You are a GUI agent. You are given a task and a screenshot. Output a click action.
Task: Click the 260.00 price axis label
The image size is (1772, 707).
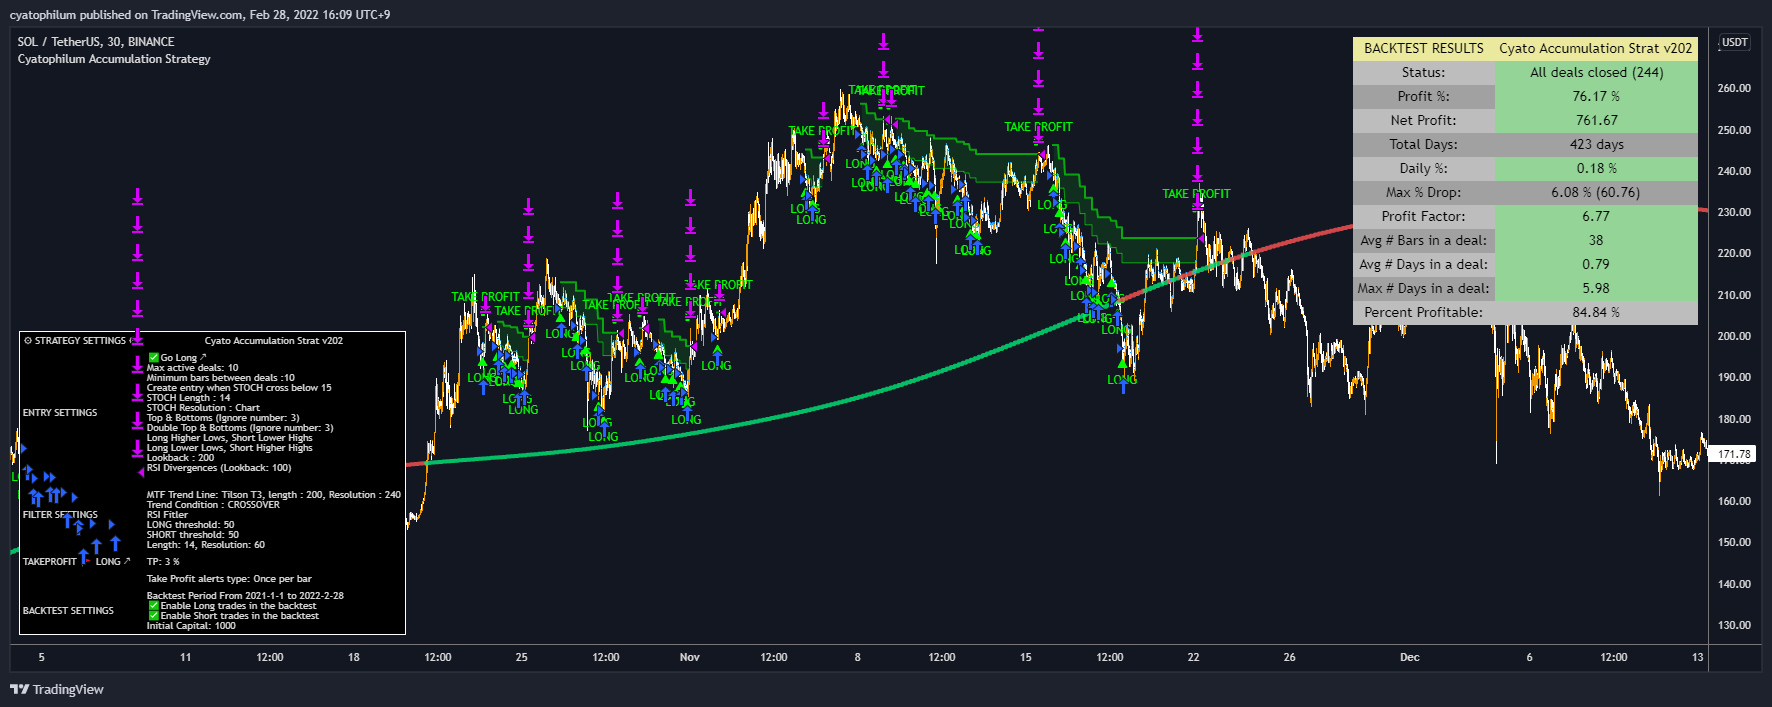click(x=1734, y=88)
